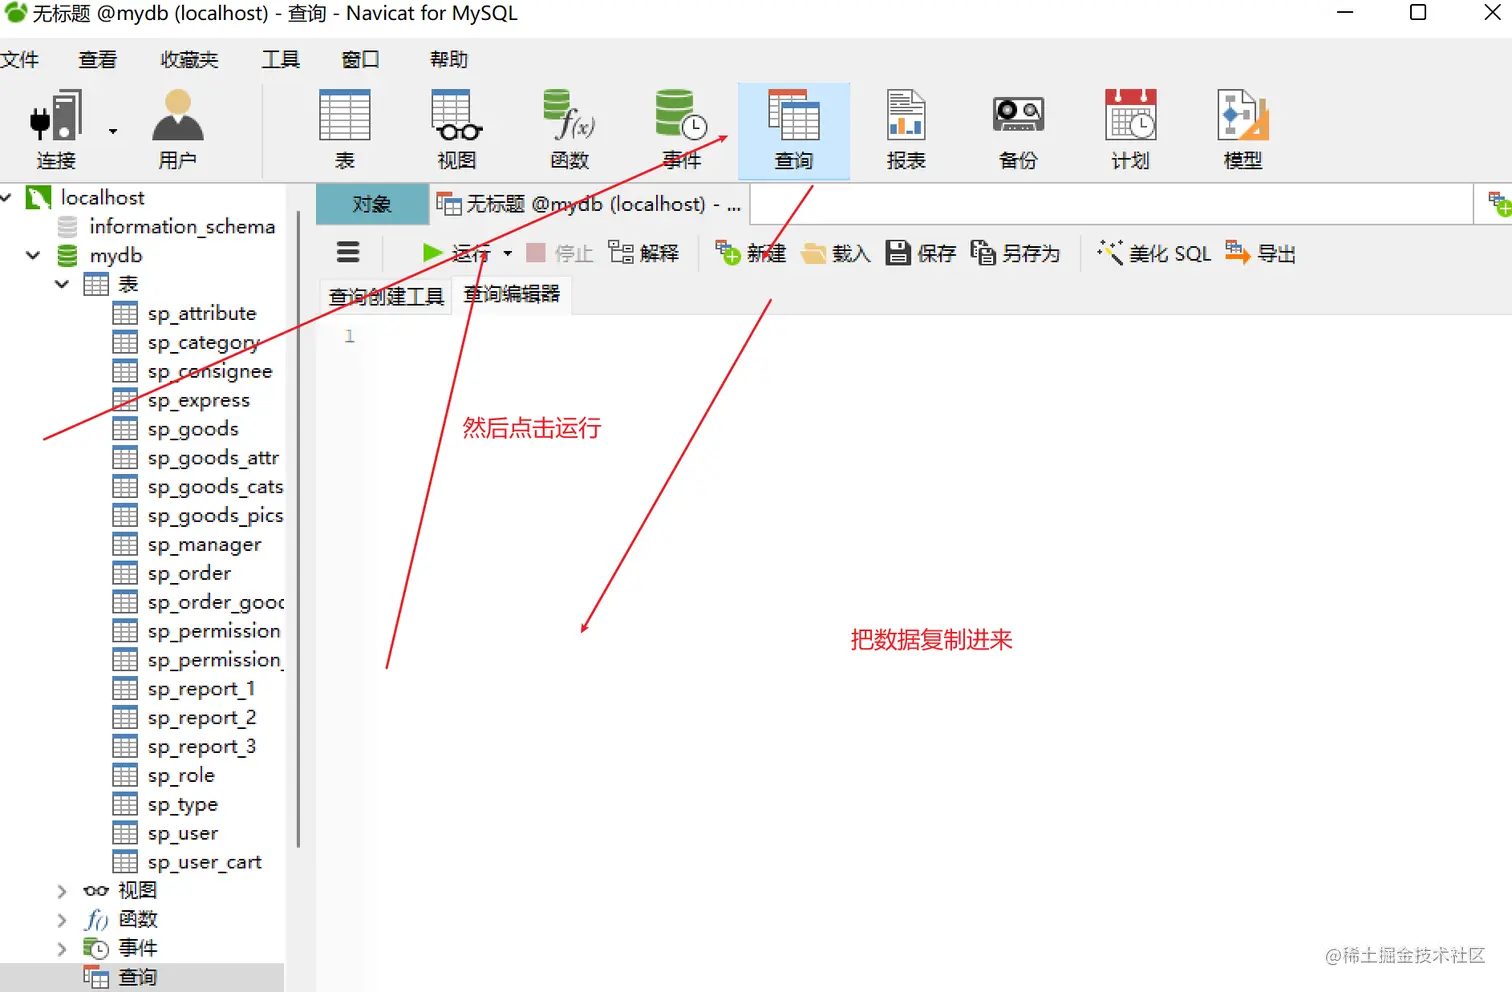Collapse the 表 tables tree node
1512x992 pixels.
(x=62, y=285)
